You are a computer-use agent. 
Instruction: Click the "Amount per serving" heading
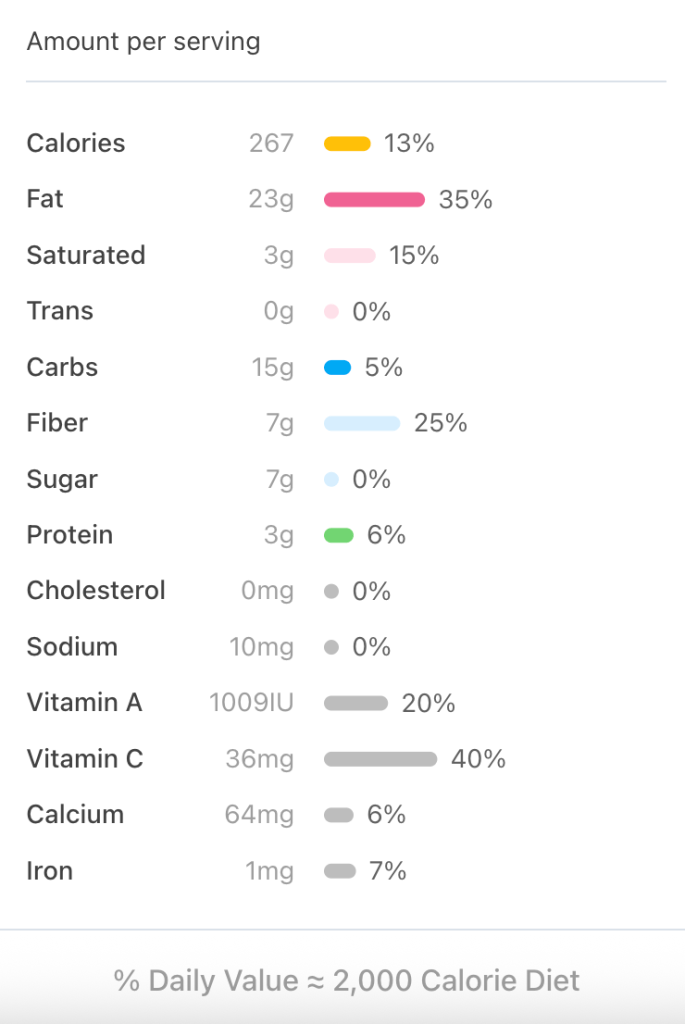(143, 42)
